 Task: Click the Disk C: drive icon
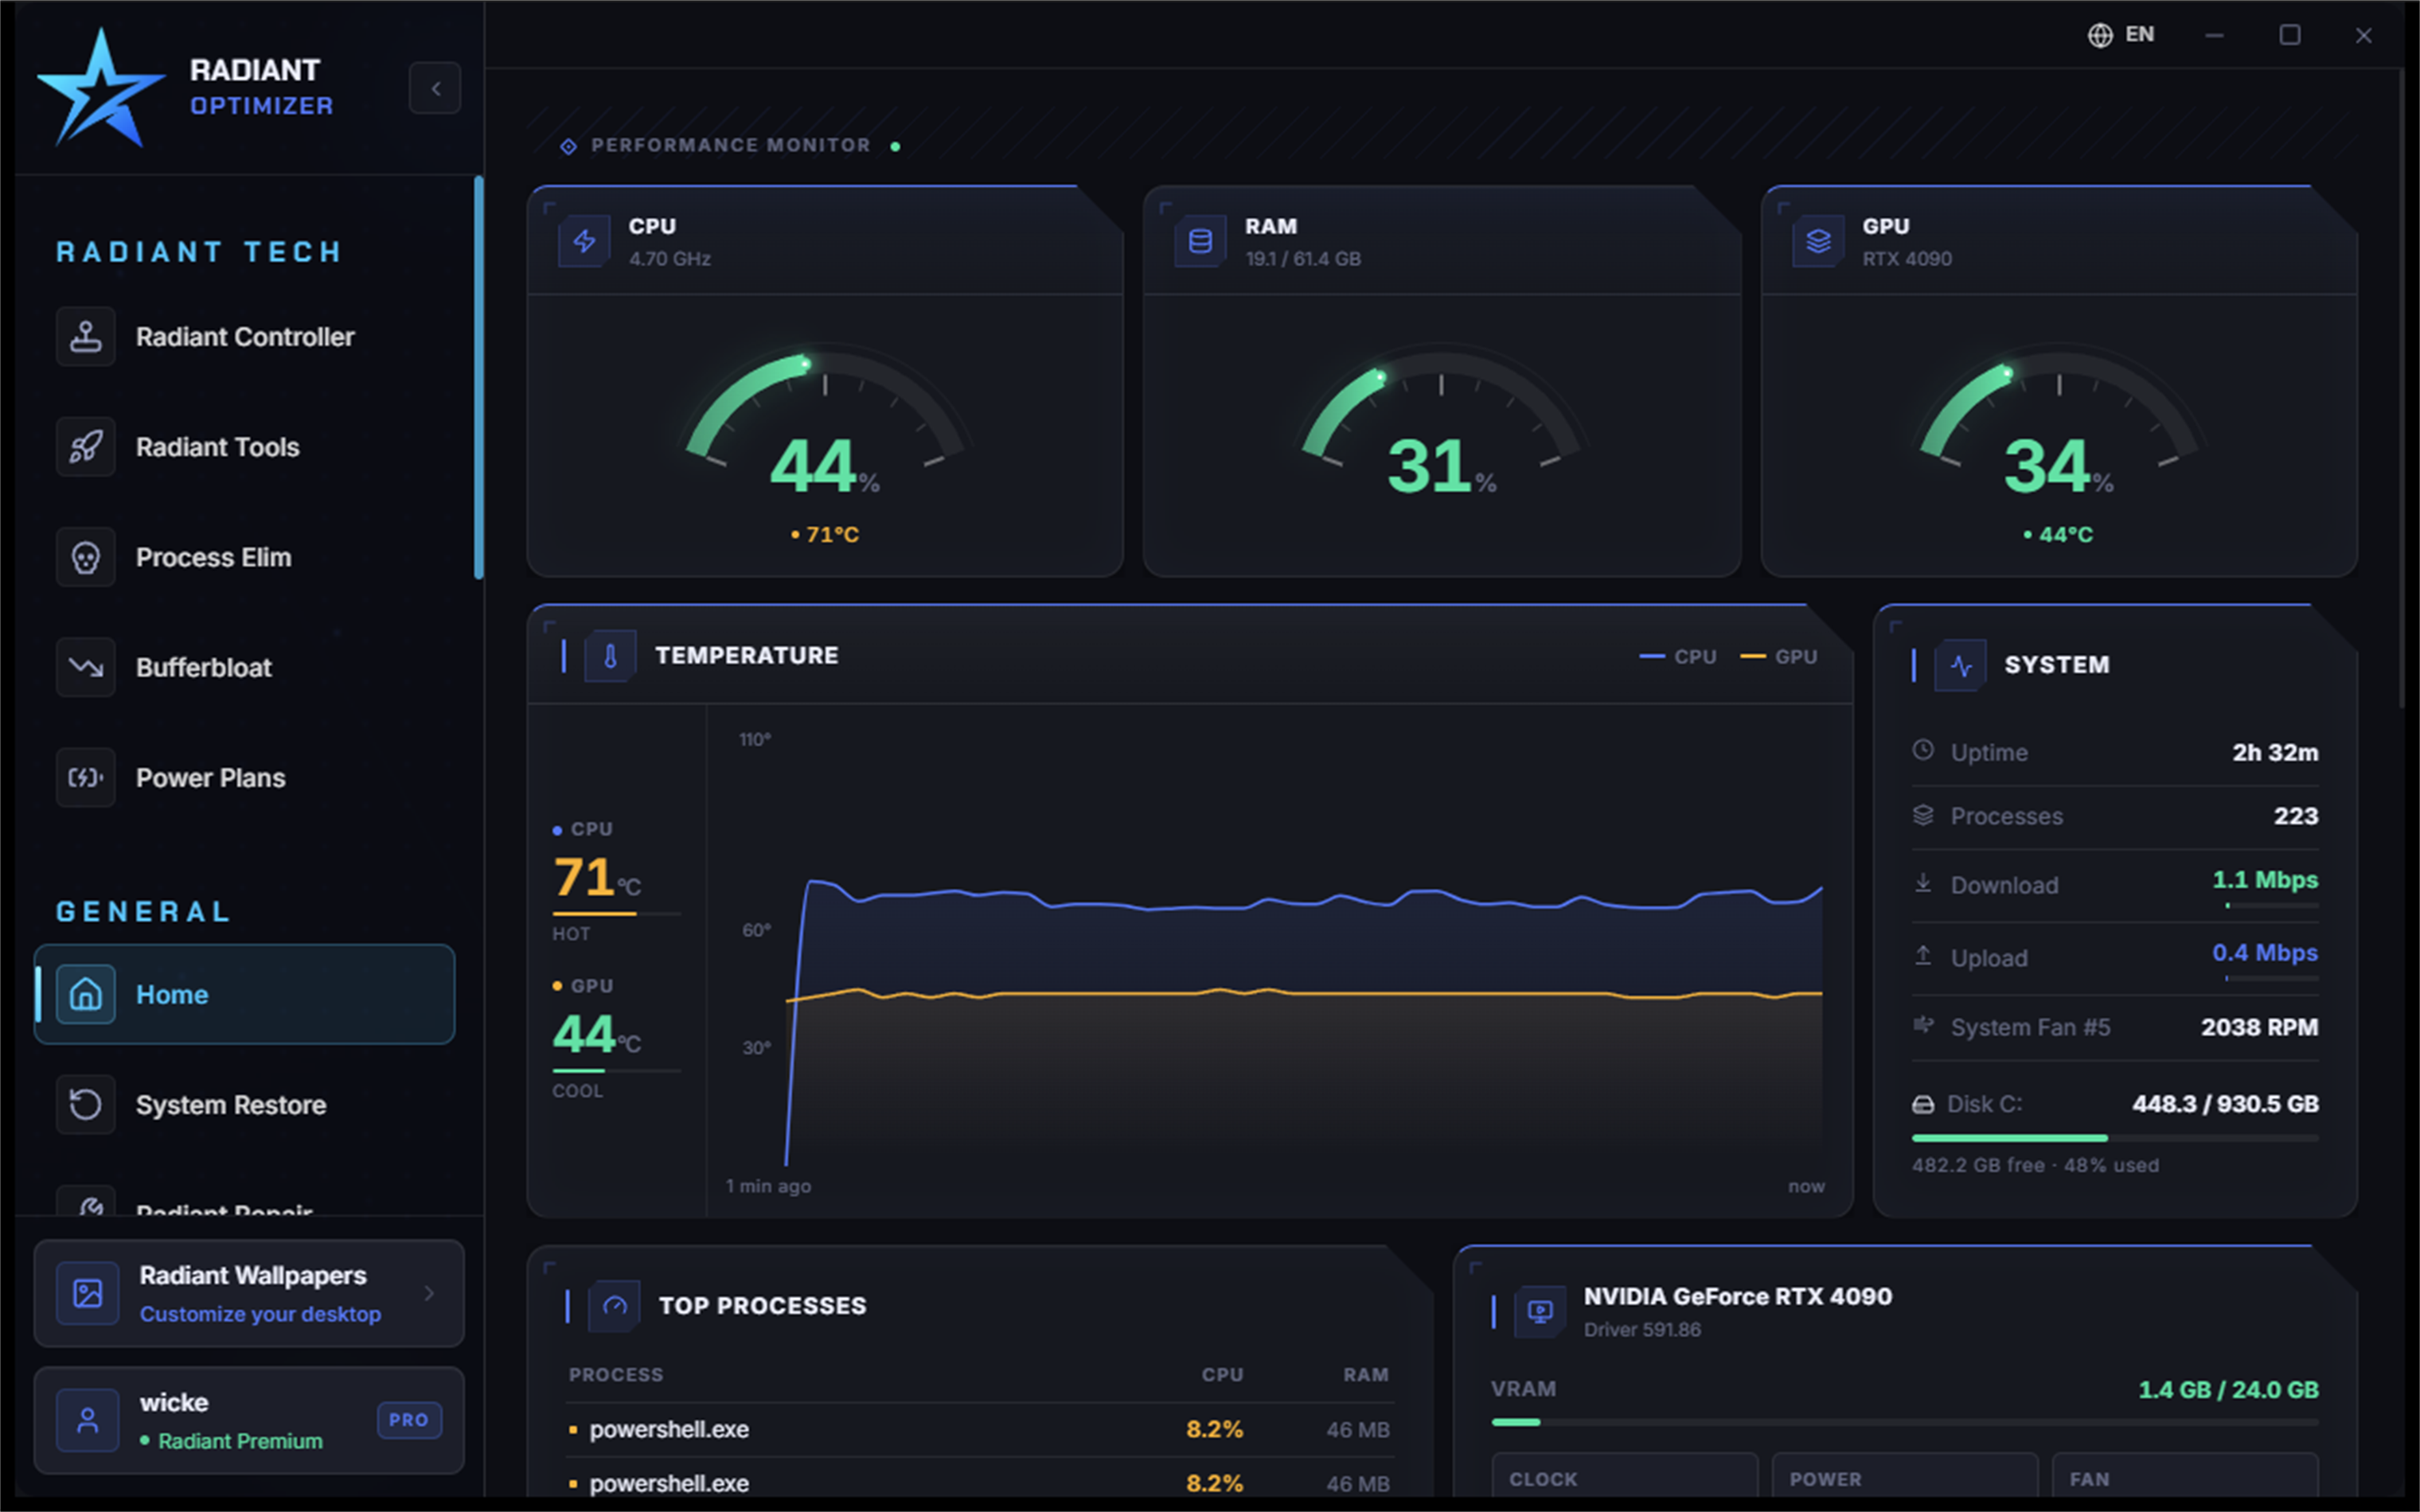point(1923,1104)
